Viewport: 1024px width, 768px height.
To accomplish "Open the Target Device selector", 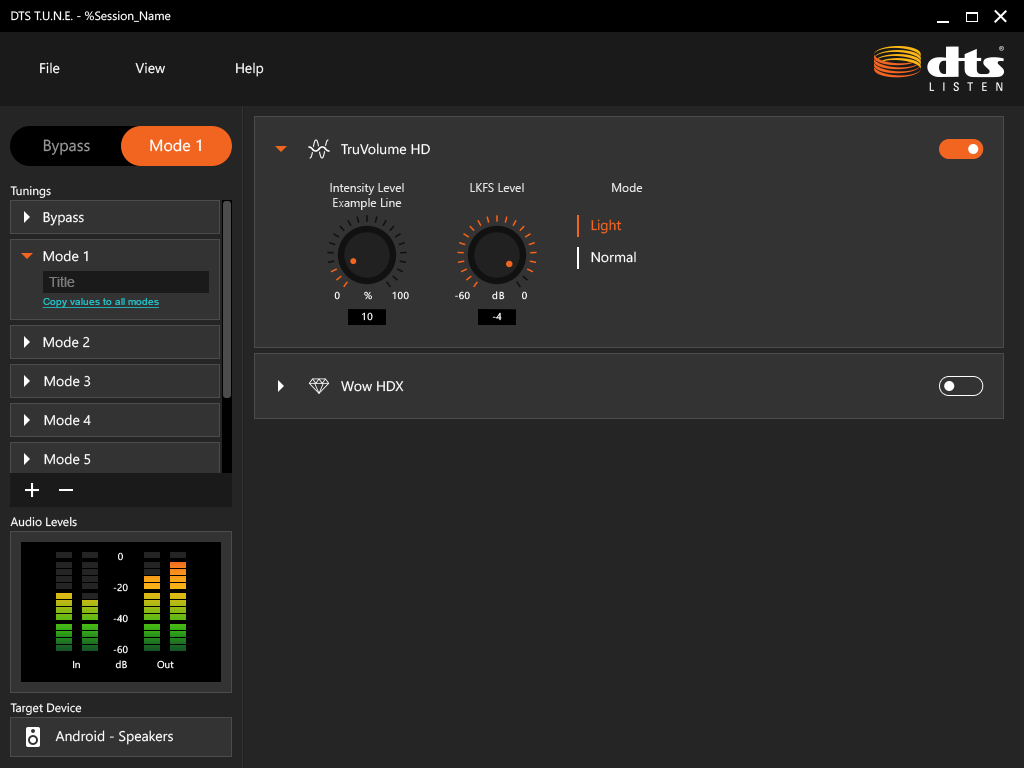I will coord(121,737).
